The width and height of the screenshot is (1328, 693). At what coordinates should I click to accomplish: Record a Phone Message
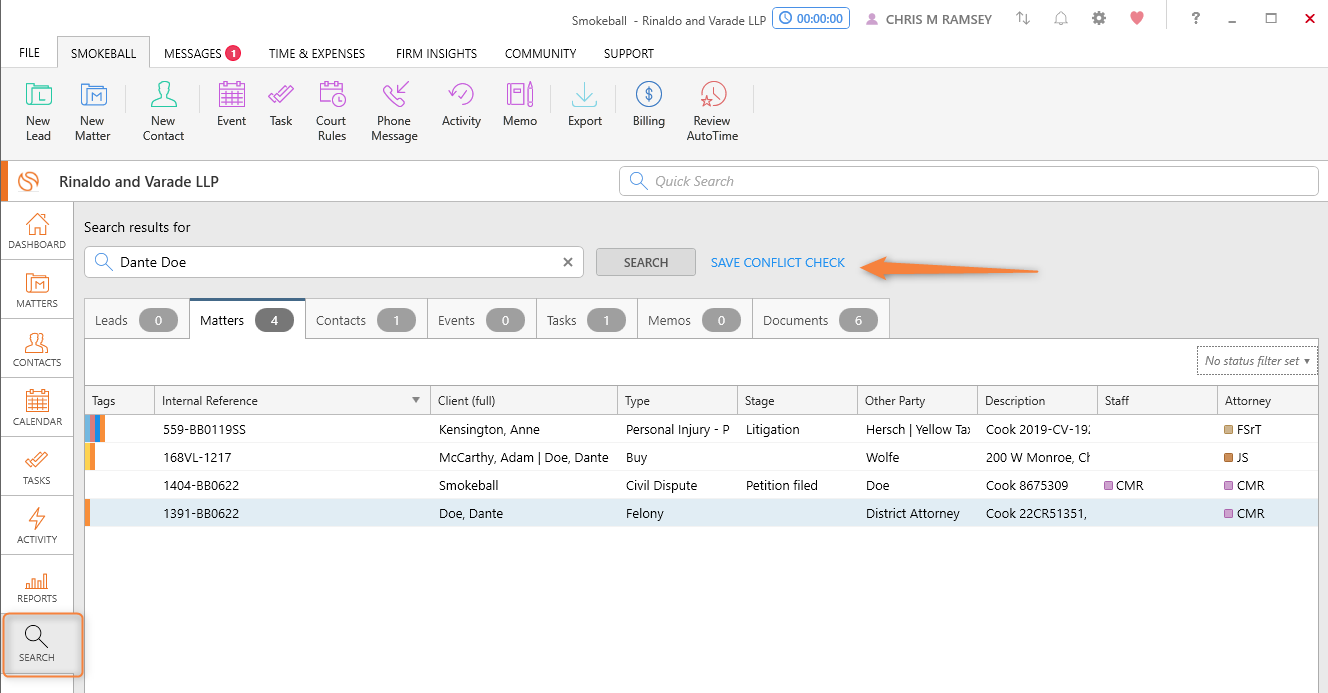[394, 111]
